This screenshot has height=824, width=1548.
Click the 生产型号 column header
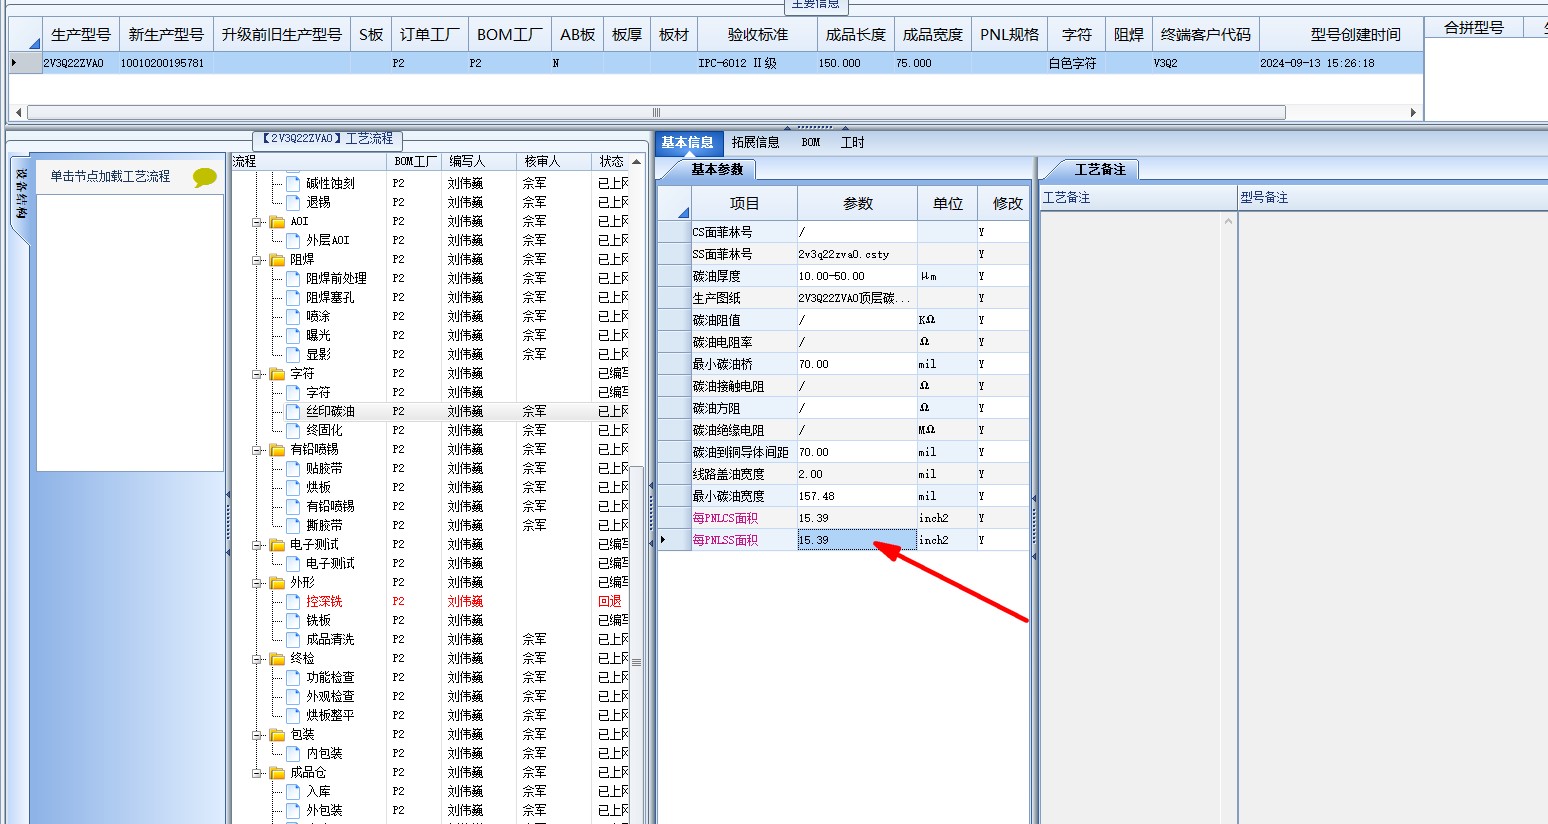(x=81, y=35)
